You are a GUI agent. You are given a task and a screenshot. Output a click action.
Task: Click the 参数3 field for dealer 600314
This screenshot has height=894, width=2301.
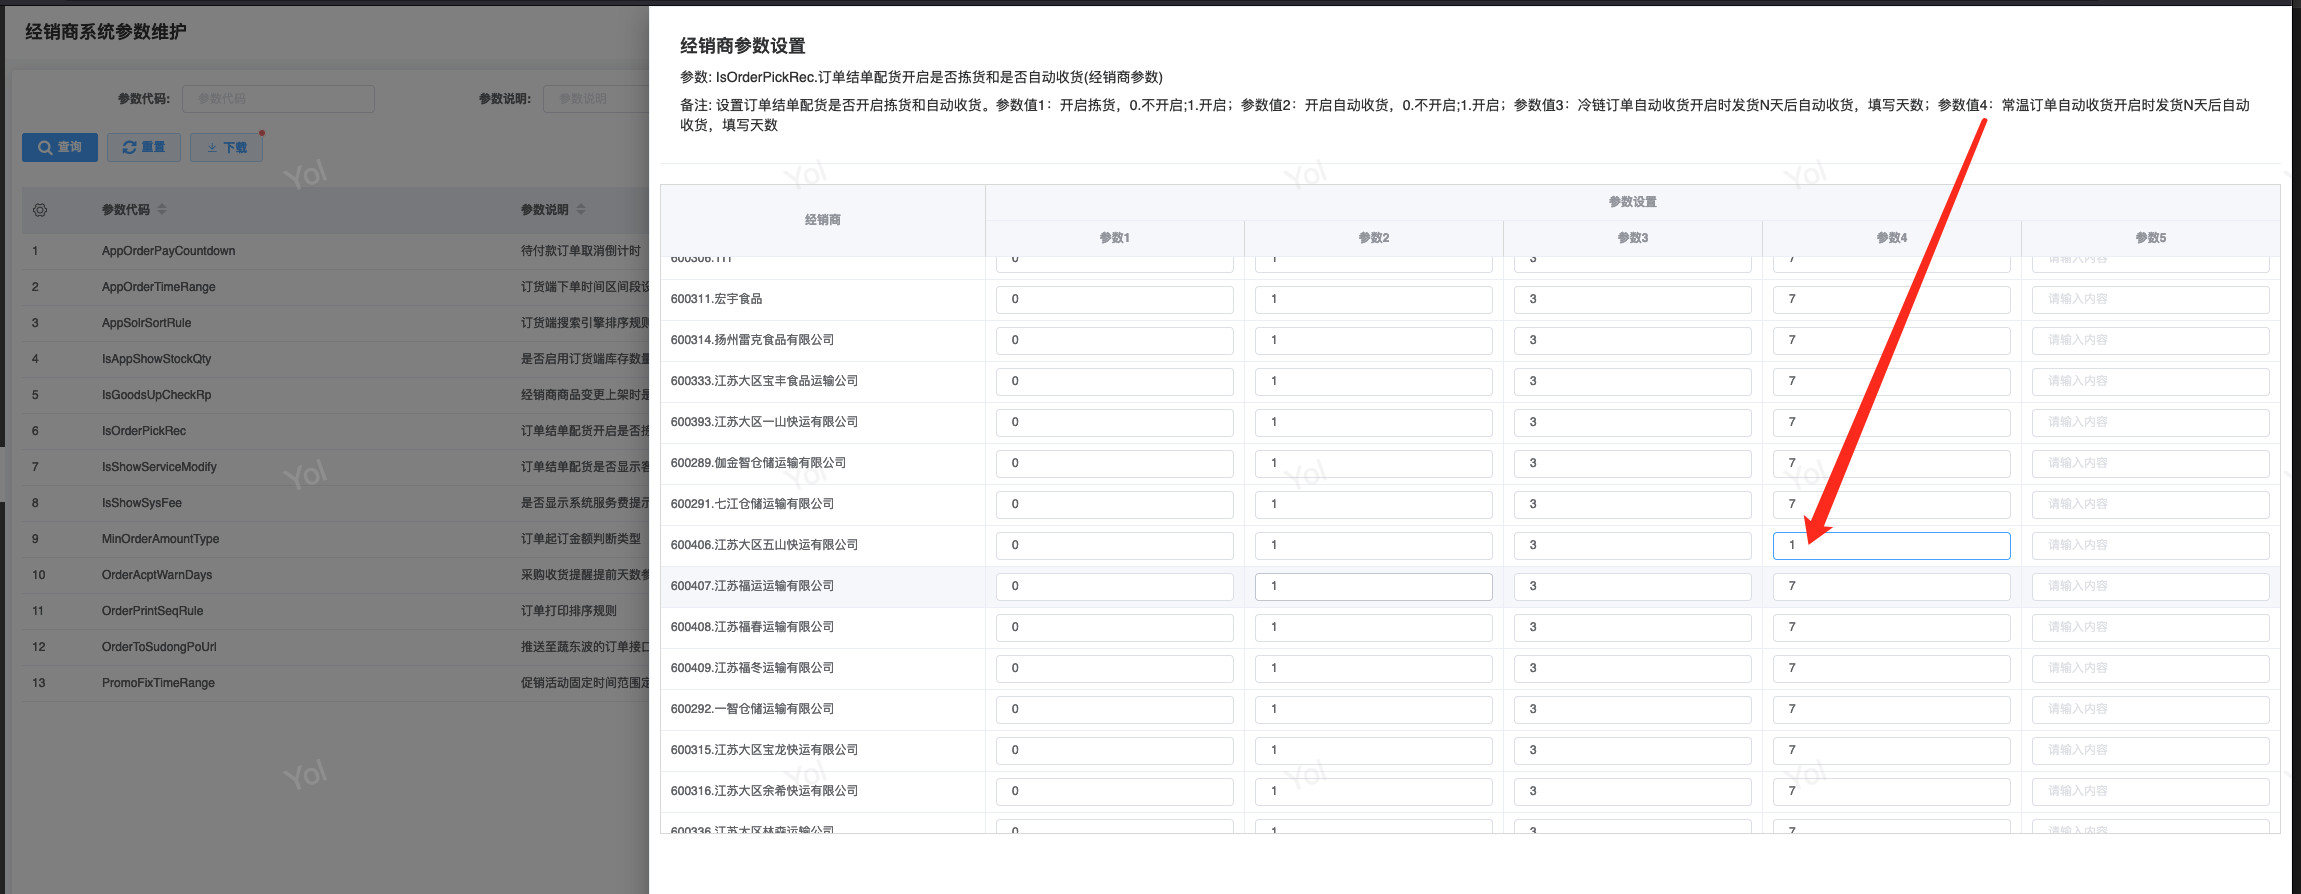coord(1632,340)
